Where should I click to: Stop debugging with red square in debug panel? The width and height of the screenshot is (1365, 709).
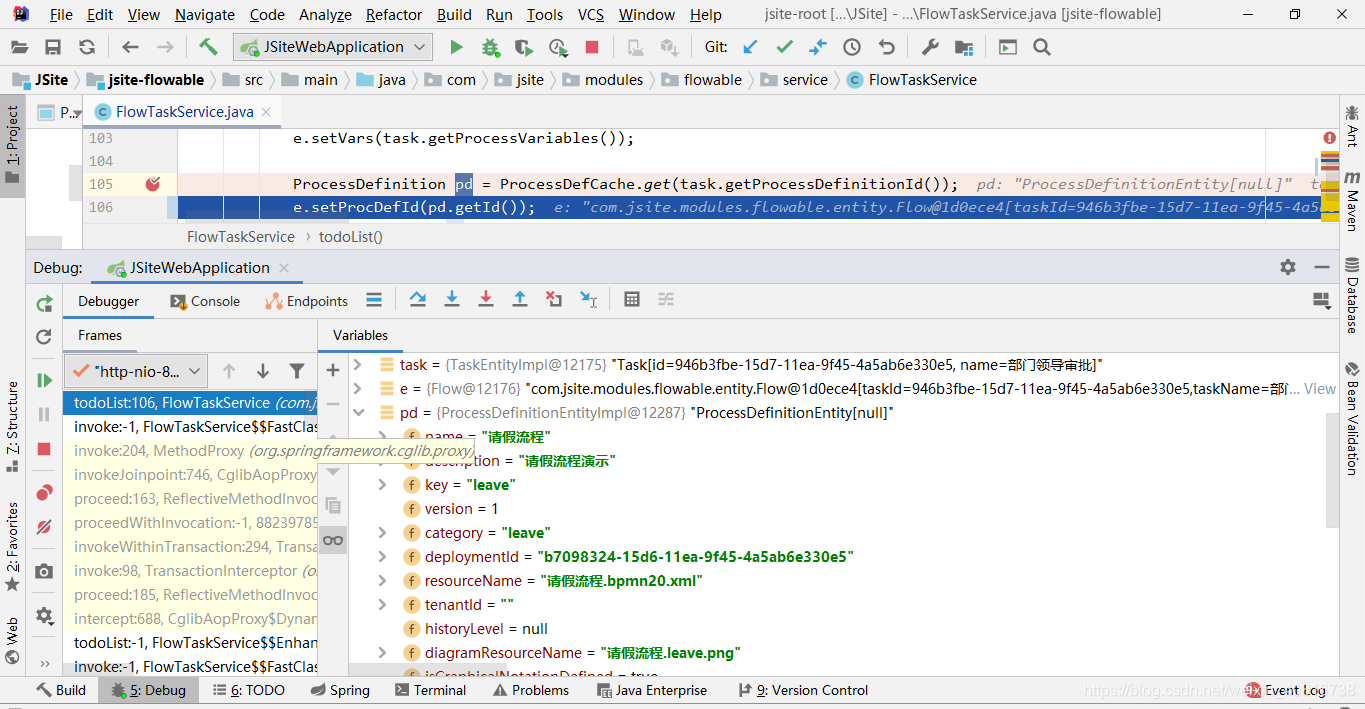tap(44, 449)
